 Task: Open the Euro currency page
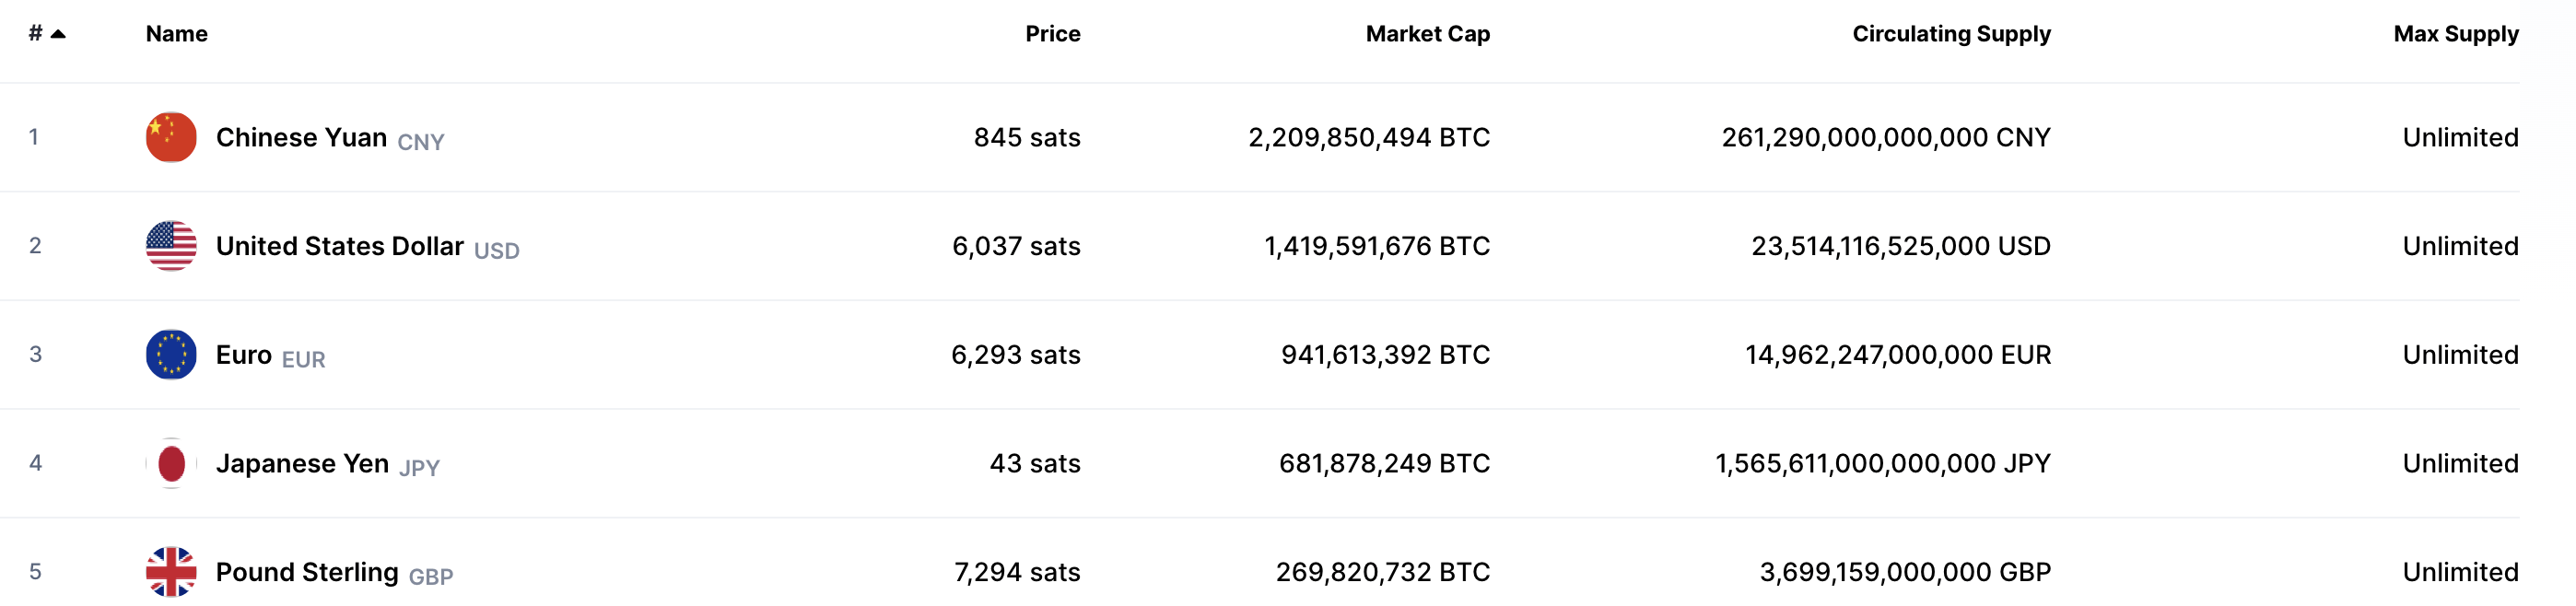pos(243,355)
